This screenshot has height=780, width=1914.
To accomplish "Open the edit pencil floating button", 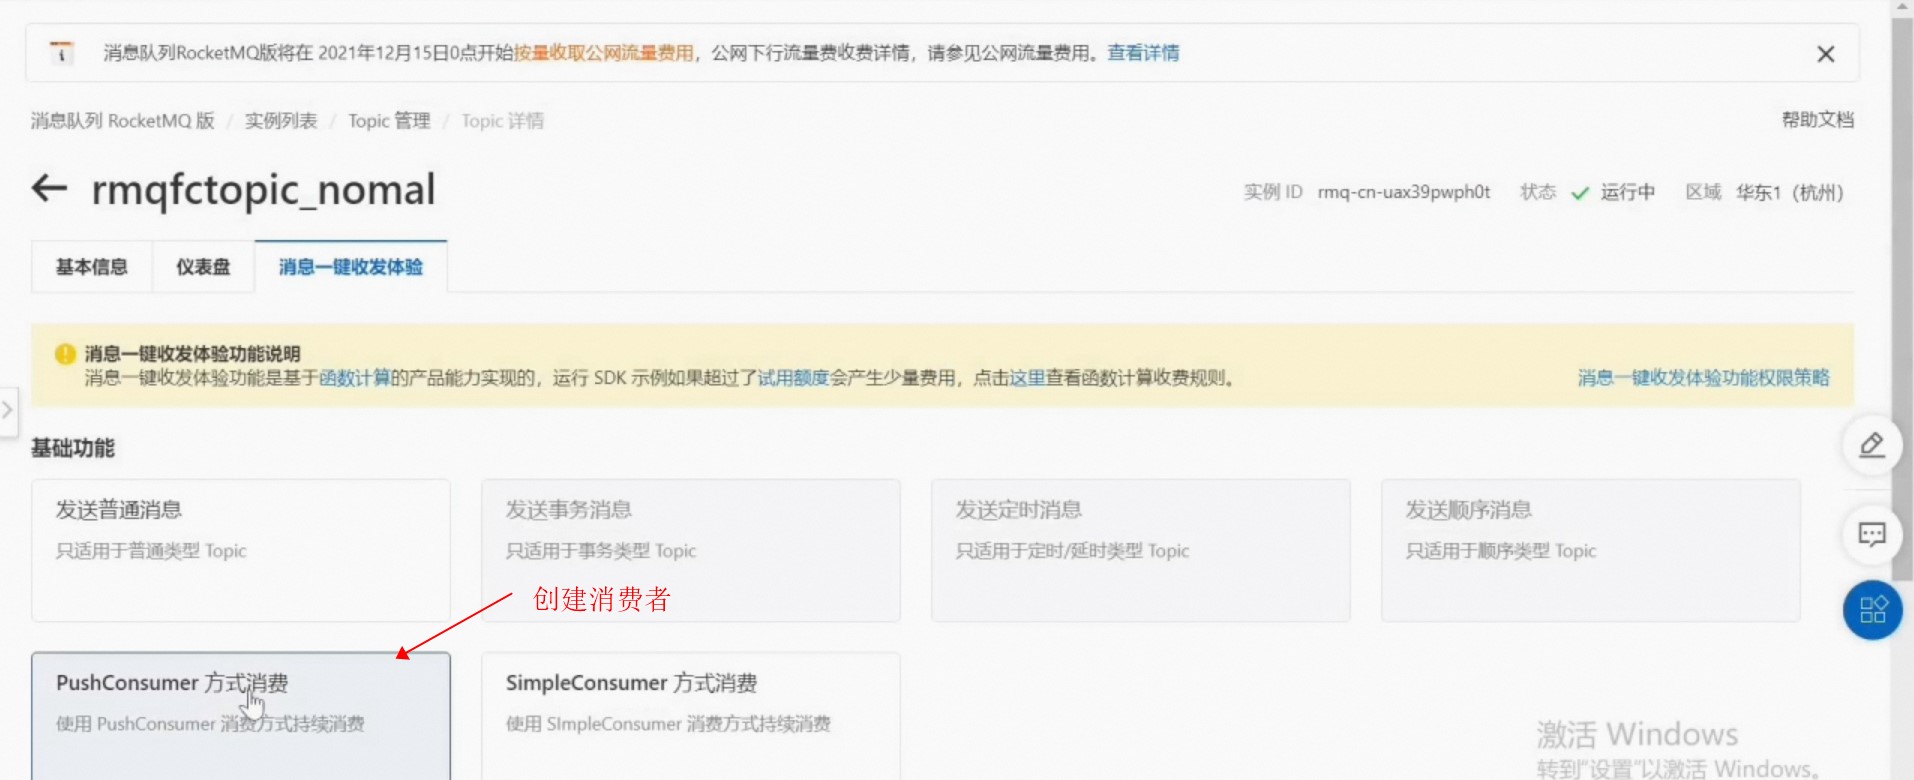I will 1872,445.
